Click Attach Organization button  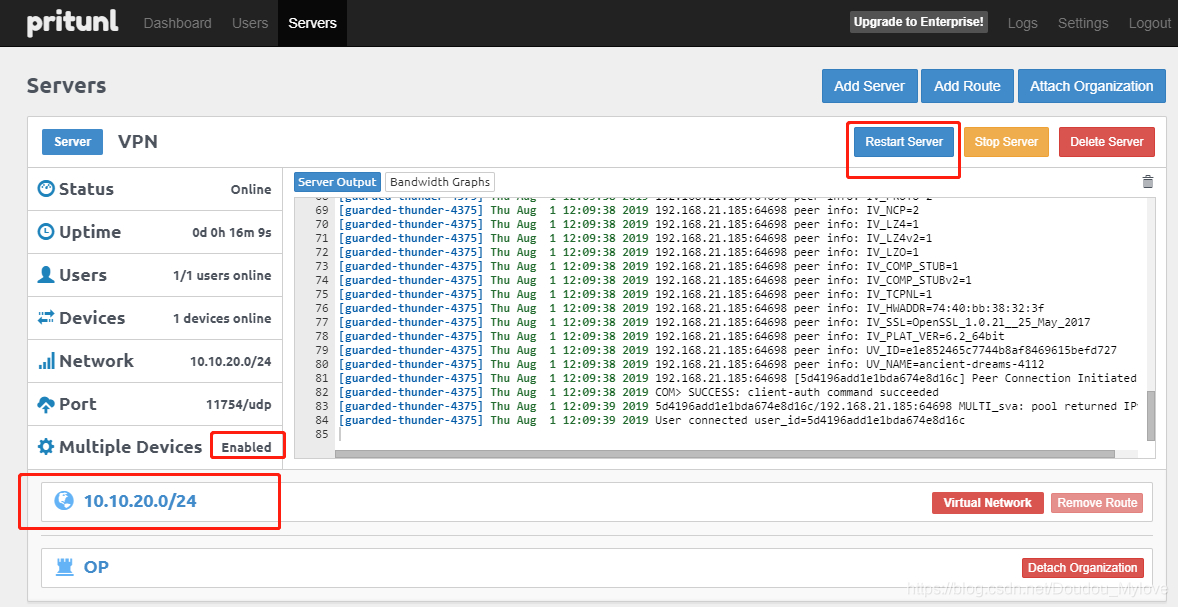pos(1092,86)
